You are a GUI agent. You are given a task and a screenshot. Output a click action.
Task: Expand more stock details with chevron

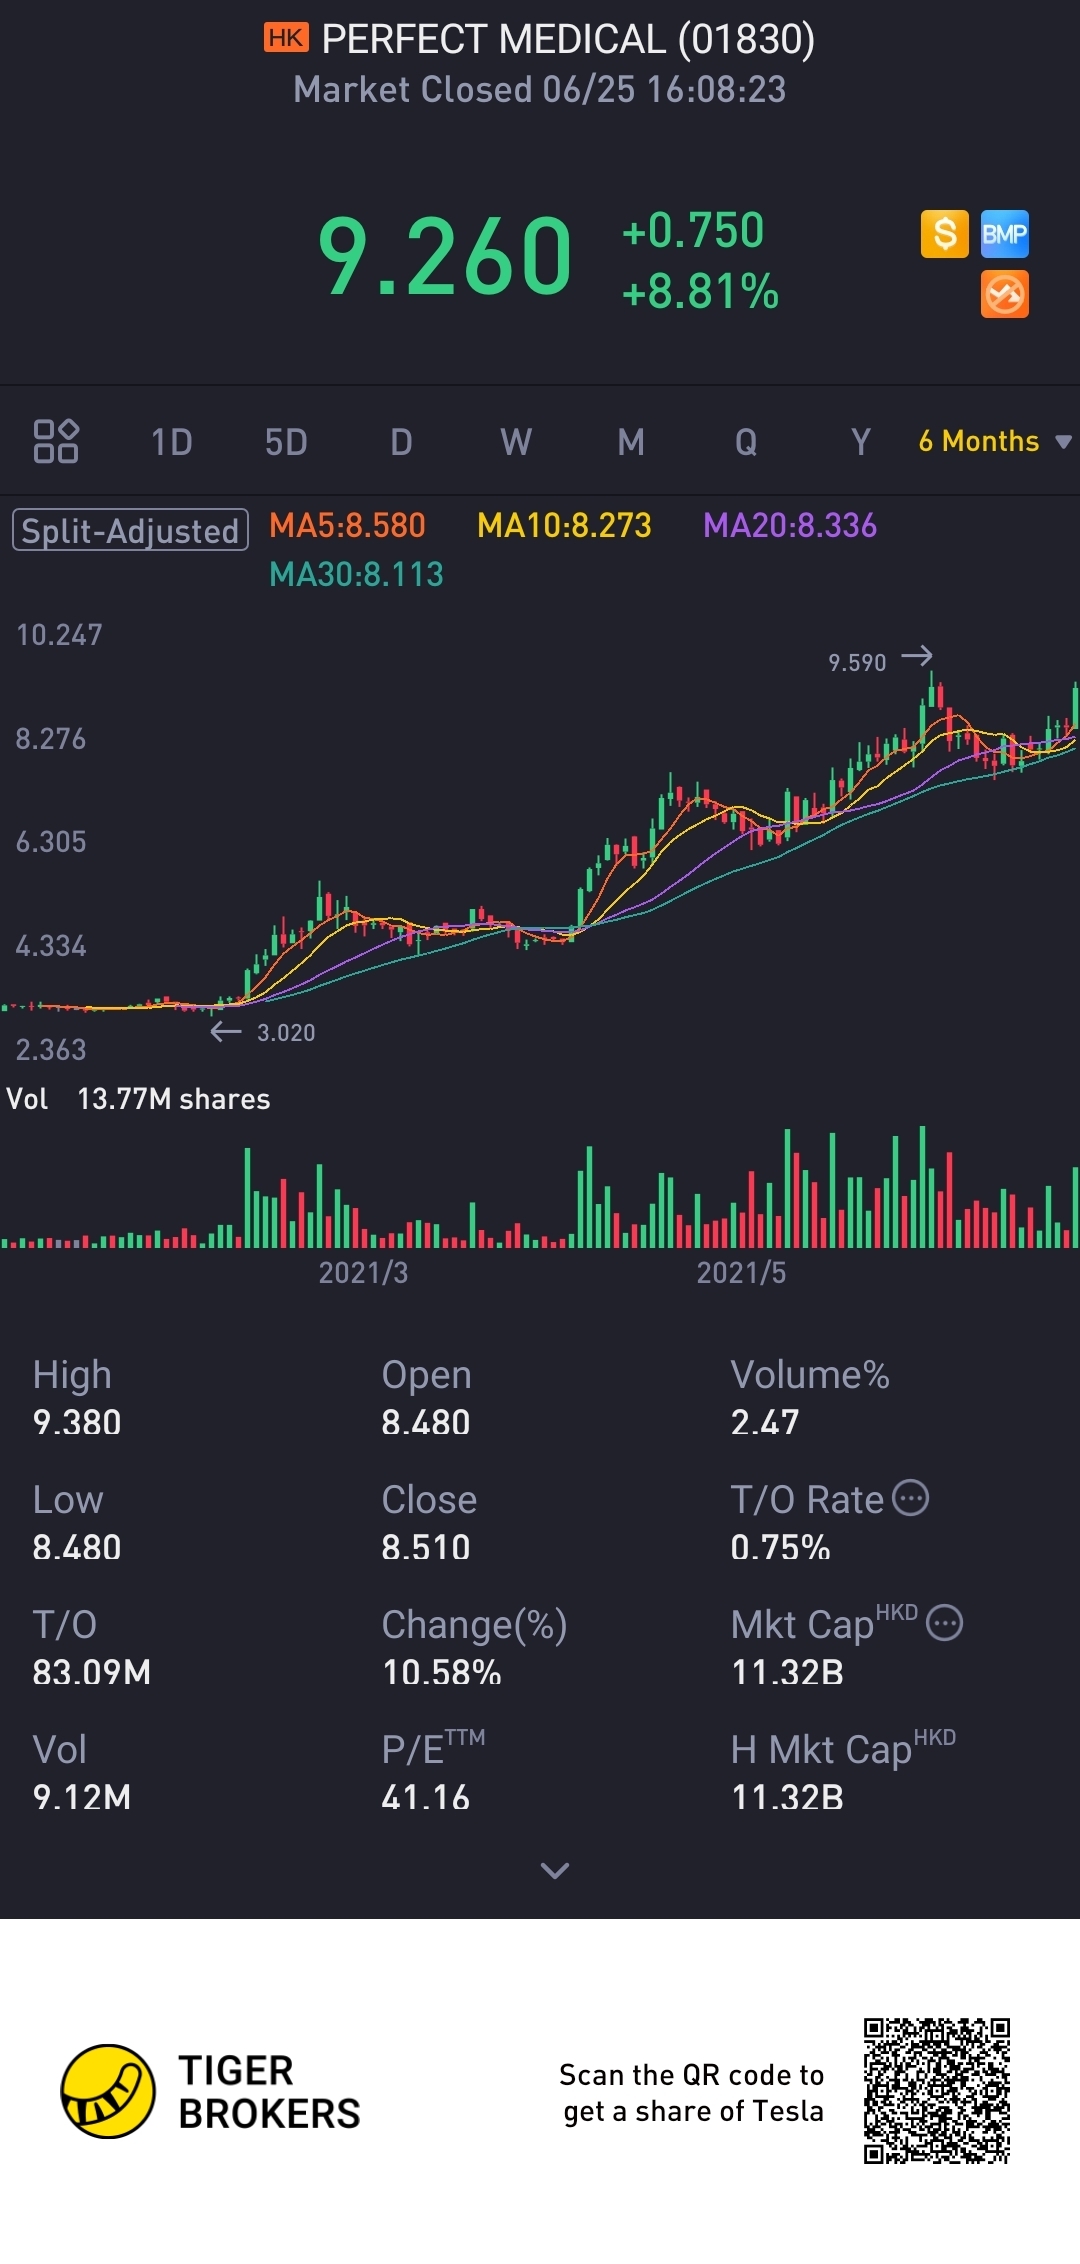(x=554, y=1870)
